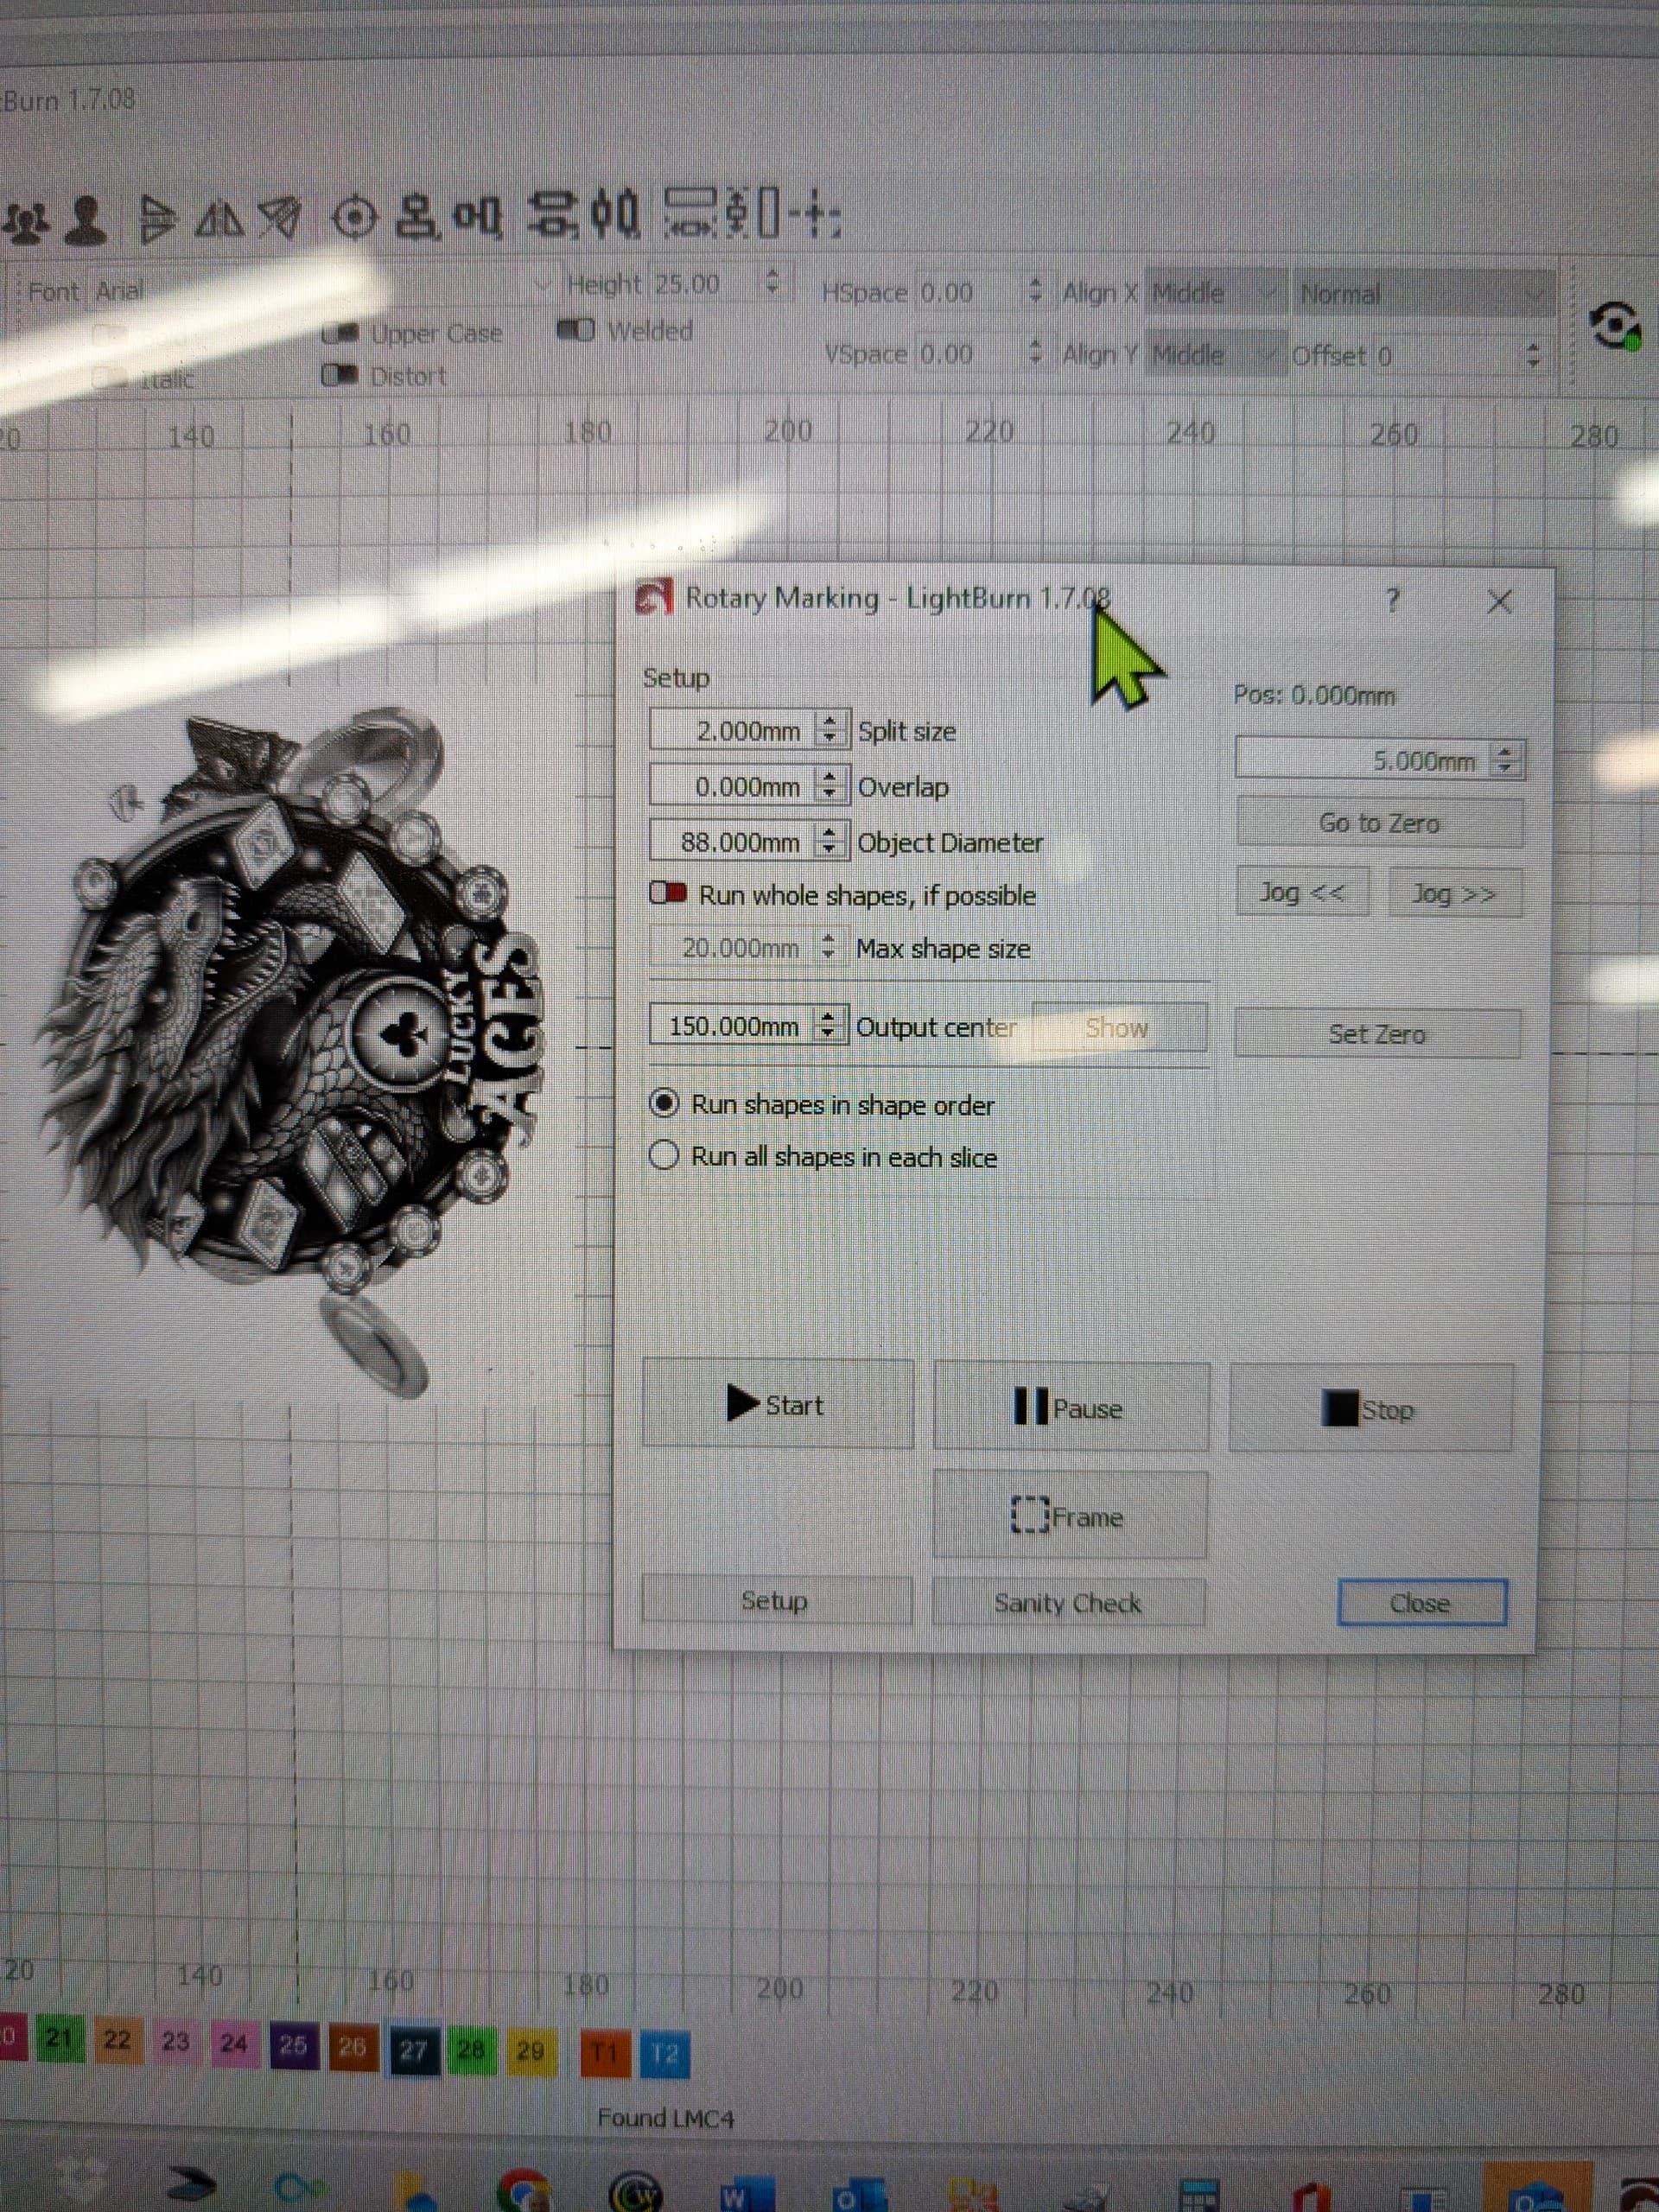Viewport: 1659px width, 2212px height.
Task: Open Outlook from the taskbar
Action: 858,2194
